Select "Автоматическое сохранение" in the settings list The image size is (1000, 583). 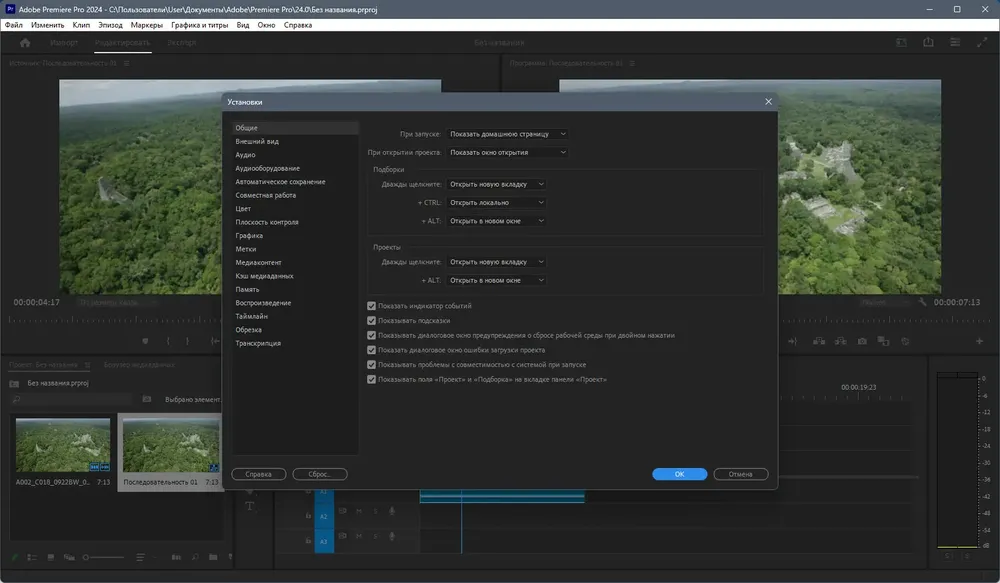pyautogui.click(x=280, y=182)
